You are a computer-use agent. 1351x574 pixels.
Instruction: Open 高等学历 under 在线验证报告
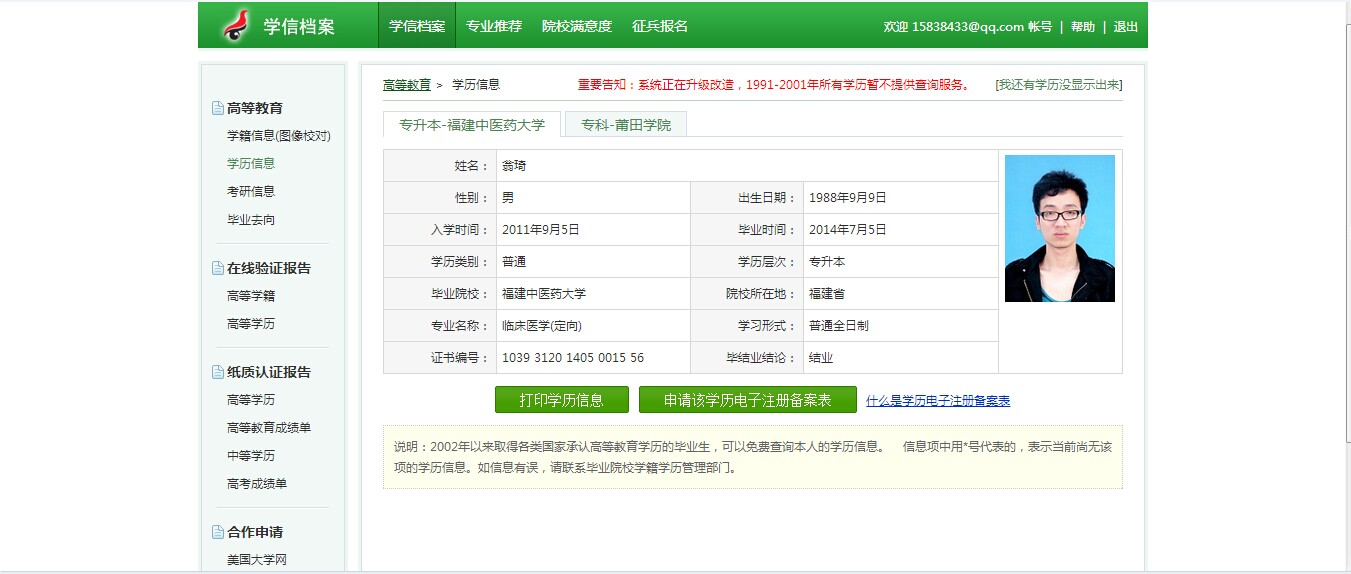coord(251,324)
